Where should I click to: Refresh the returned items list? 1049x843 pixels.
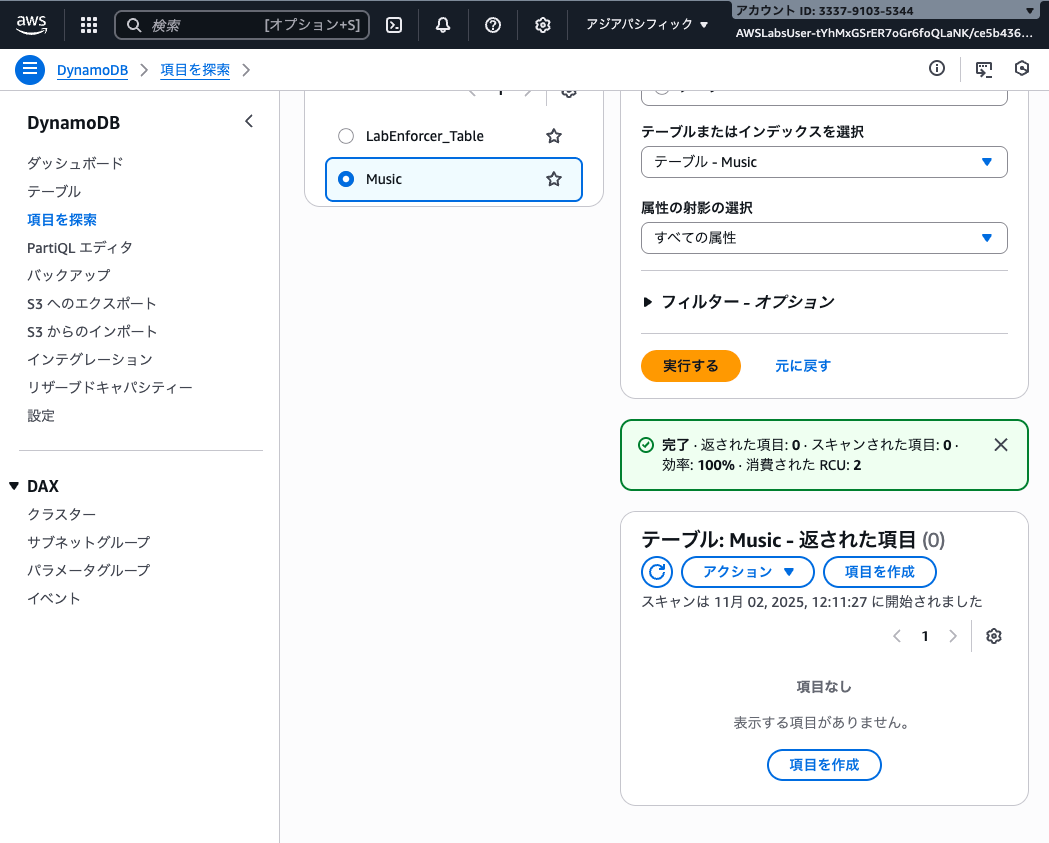(657, 571)
